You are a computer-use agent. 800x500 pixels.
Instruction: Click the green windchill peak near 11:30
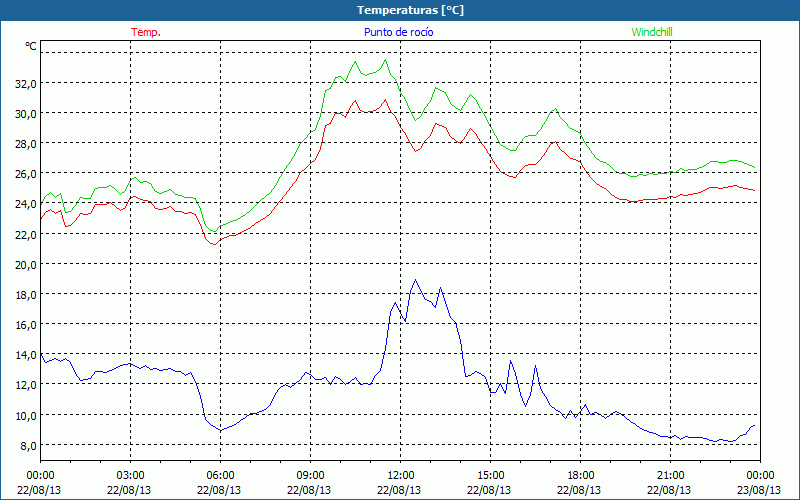[385, 60]
